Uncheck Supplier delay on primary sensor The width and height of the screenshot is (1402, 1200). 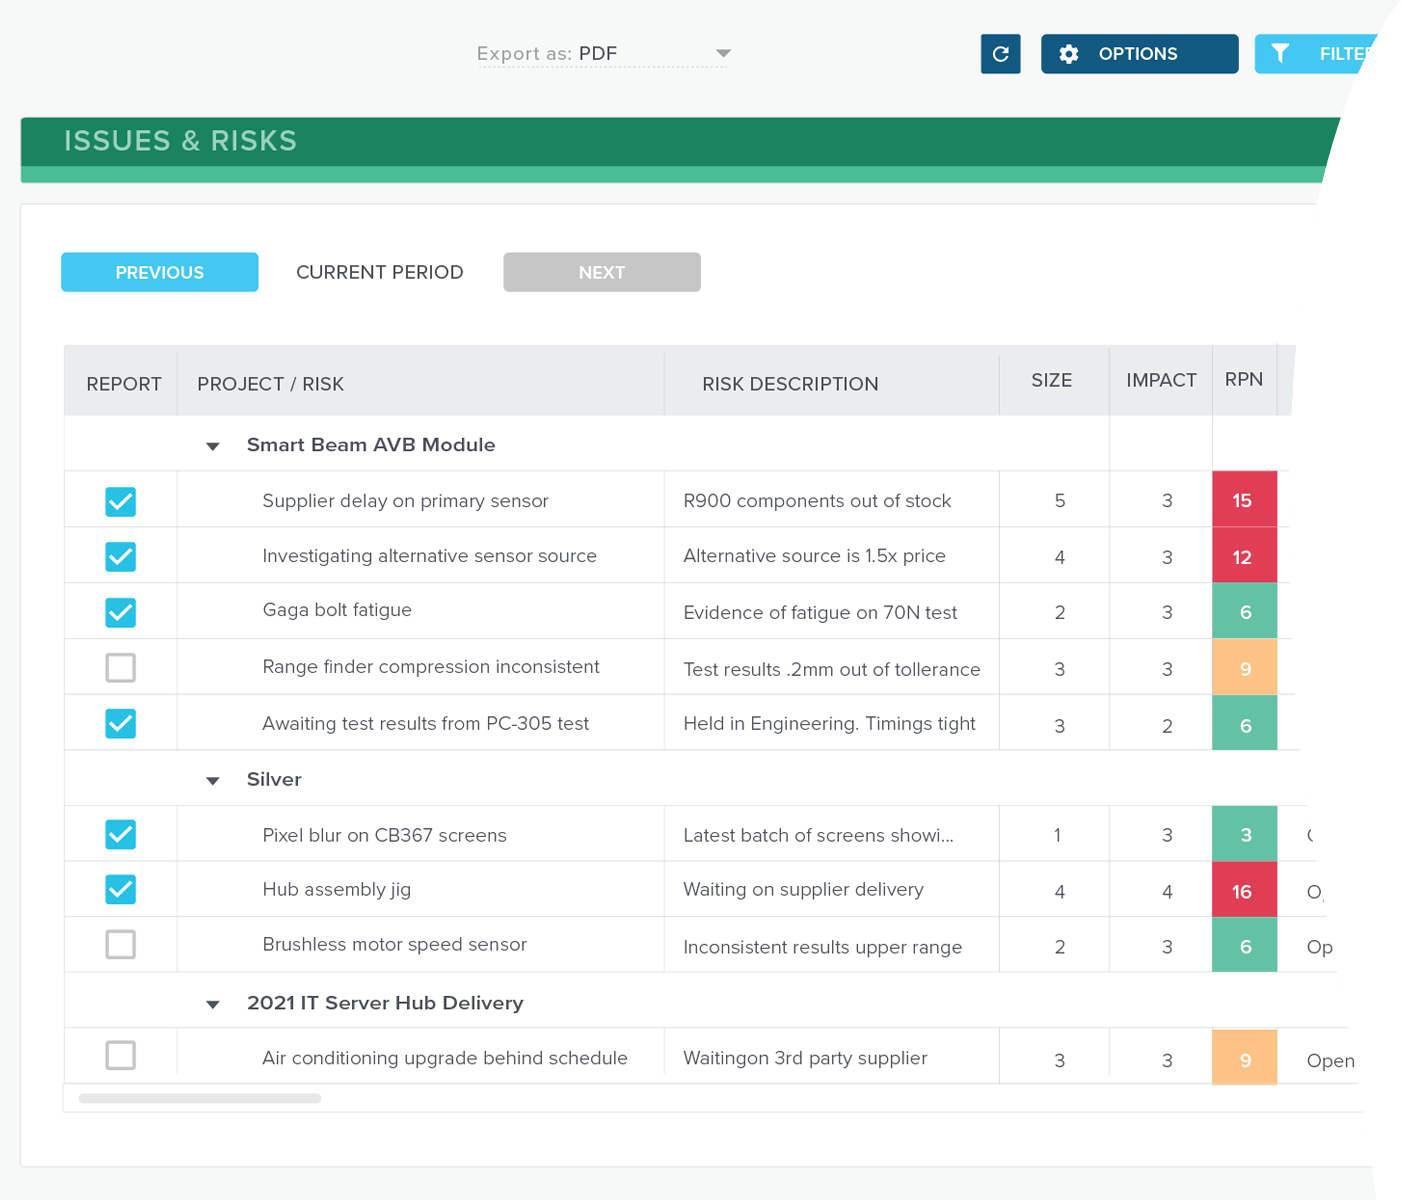pos(121,501)
